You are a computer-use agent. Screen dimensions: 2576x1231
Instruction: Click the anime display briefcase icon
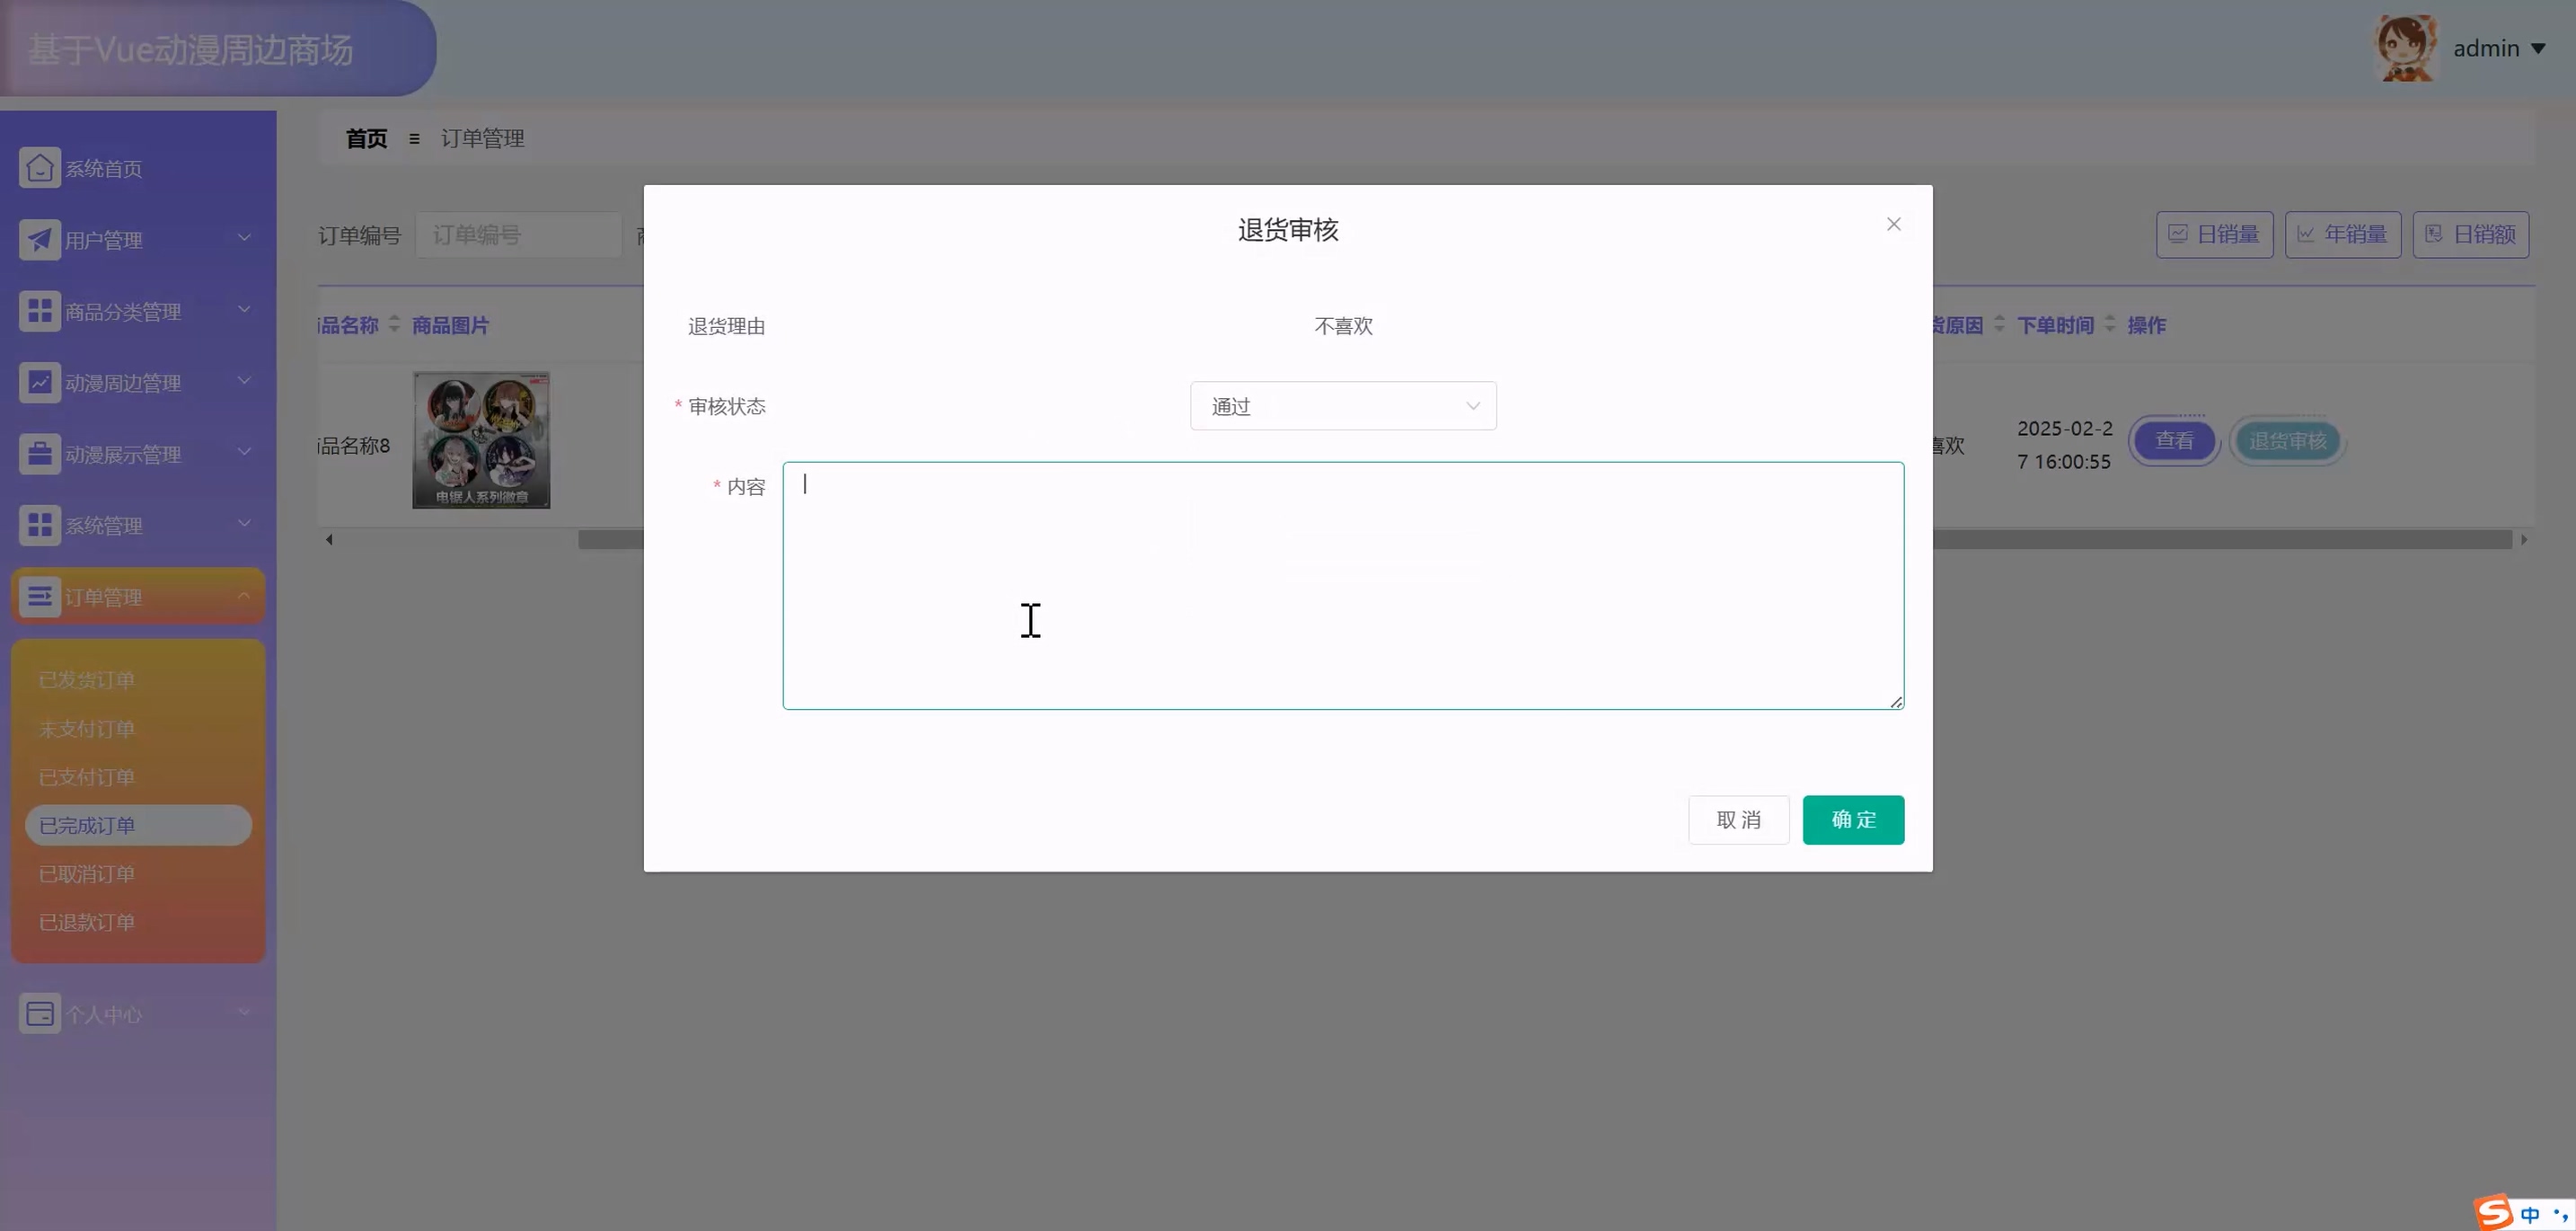click(x=39, y=454)
